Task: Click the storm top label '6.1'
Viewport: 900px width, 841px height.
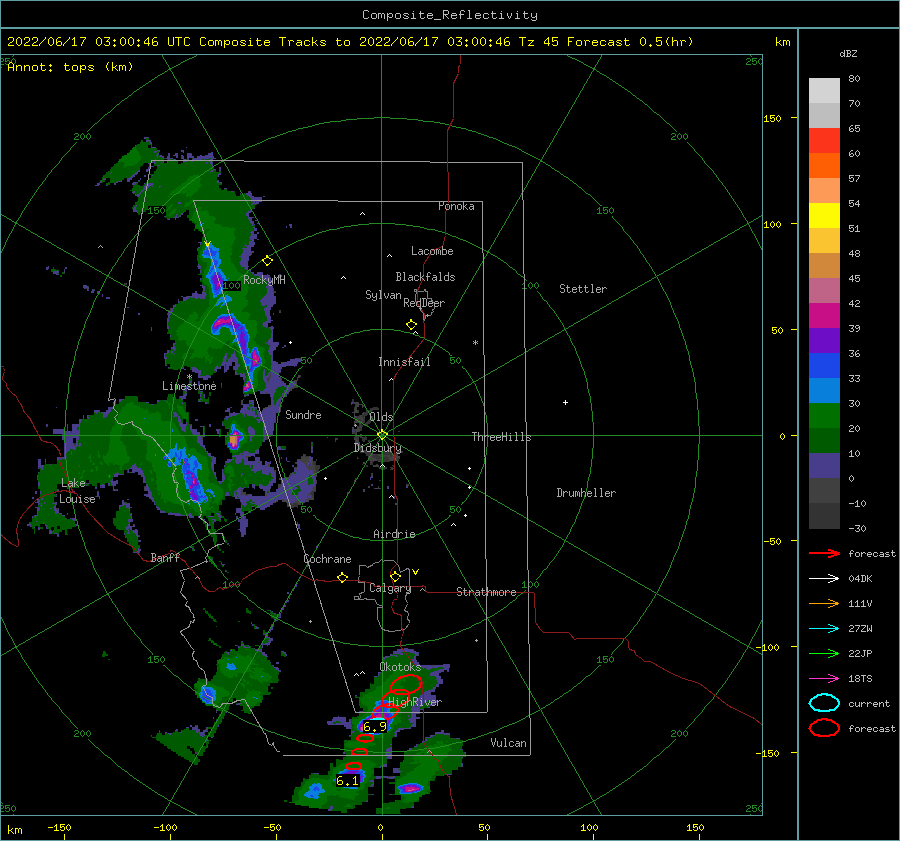Action: tap(347, 780)
